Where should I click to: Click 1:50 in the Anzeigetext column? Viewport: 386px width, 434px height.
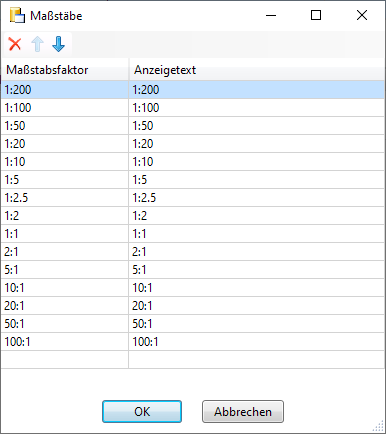(256, 126)
